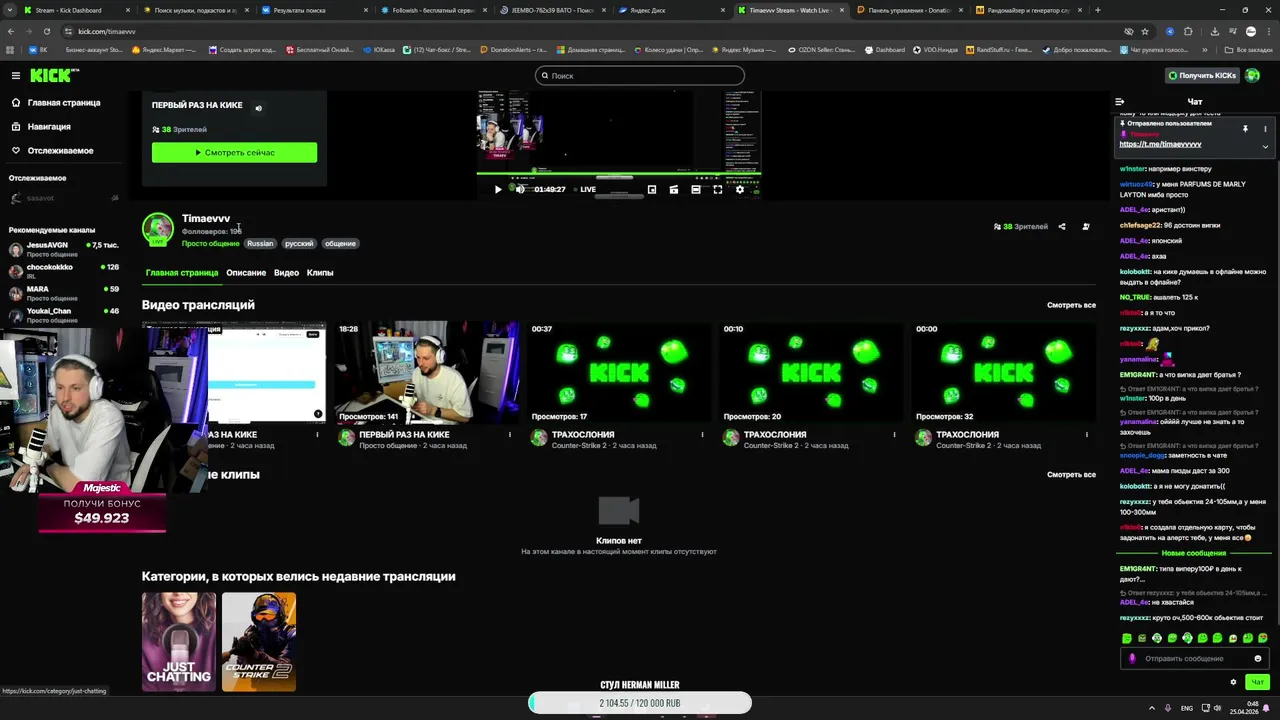
Task: Open the 18:28 ПЕРВЫЙ РАЗ НА КИКЕ video thumbnail
Action: (426, 372)
